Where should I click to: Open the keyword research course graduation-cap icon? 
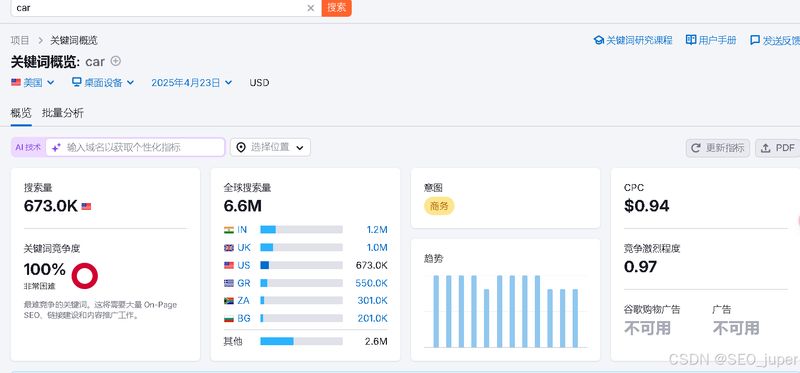tap(598, 40)
